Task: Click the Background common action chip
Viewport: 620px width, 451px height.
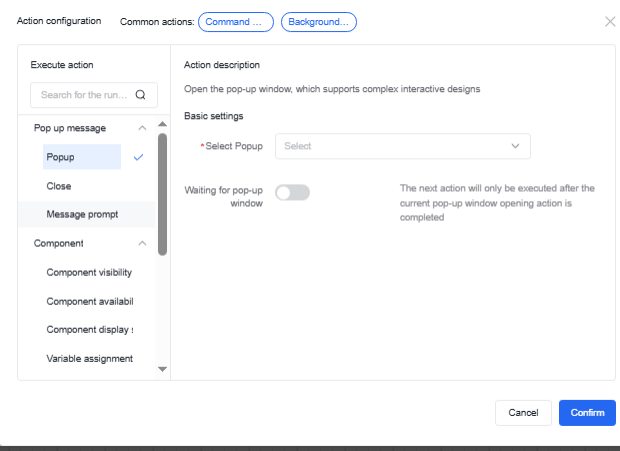Action: coord(318,21)
